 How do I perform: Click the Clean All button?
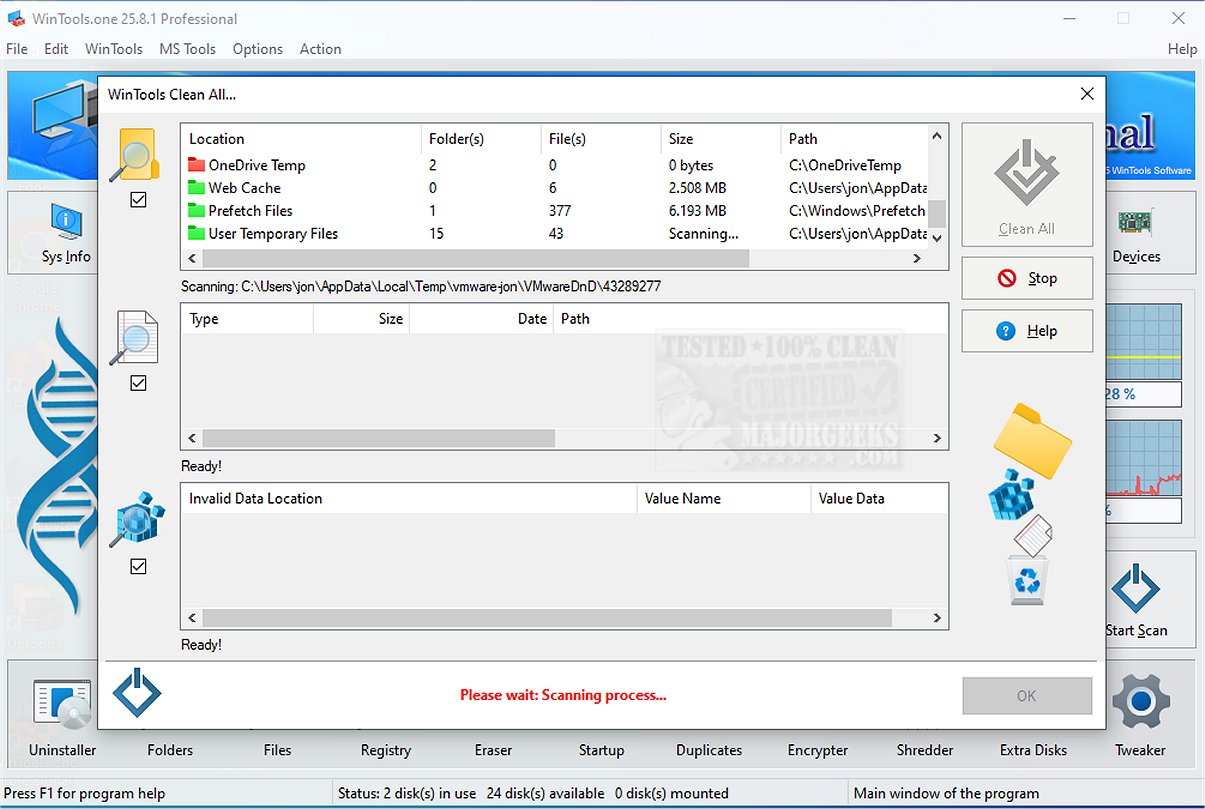pos(1027,185)
